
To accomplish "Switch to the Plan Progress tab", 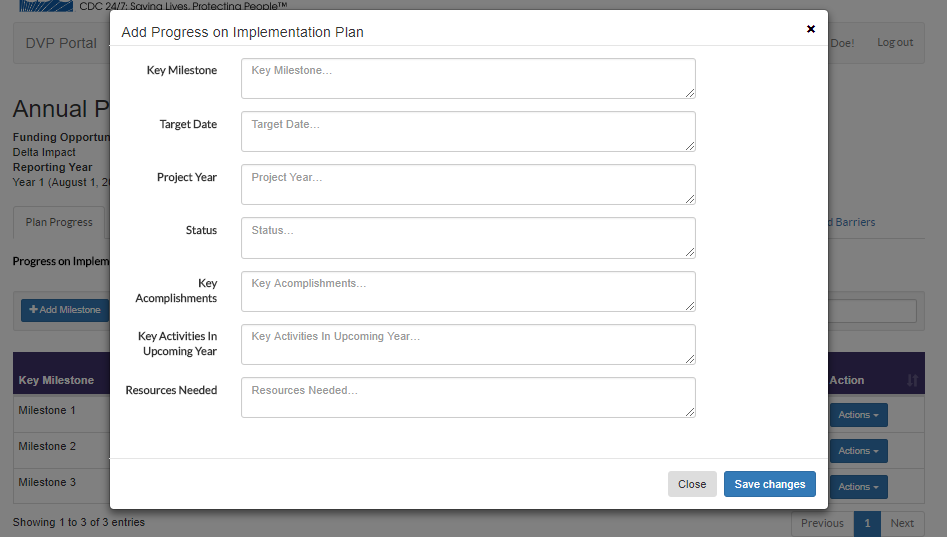I will (x=59, y=222).
